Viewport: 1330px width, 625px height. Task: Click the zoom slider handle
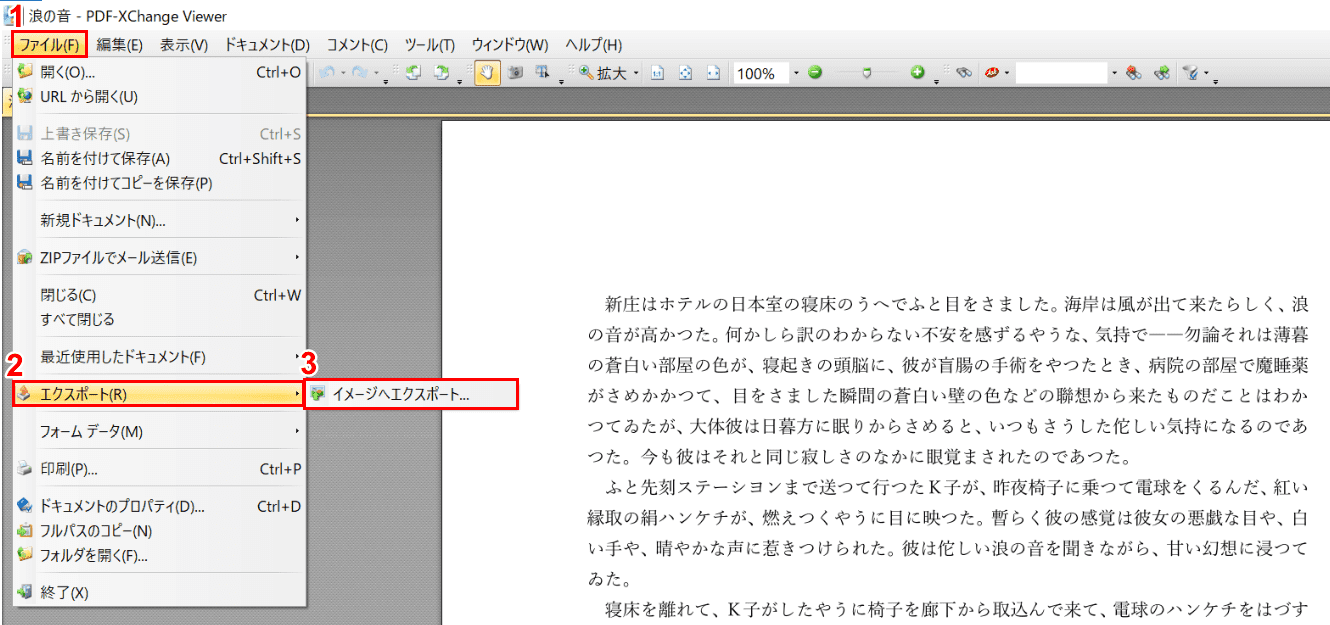coord(866,73)
